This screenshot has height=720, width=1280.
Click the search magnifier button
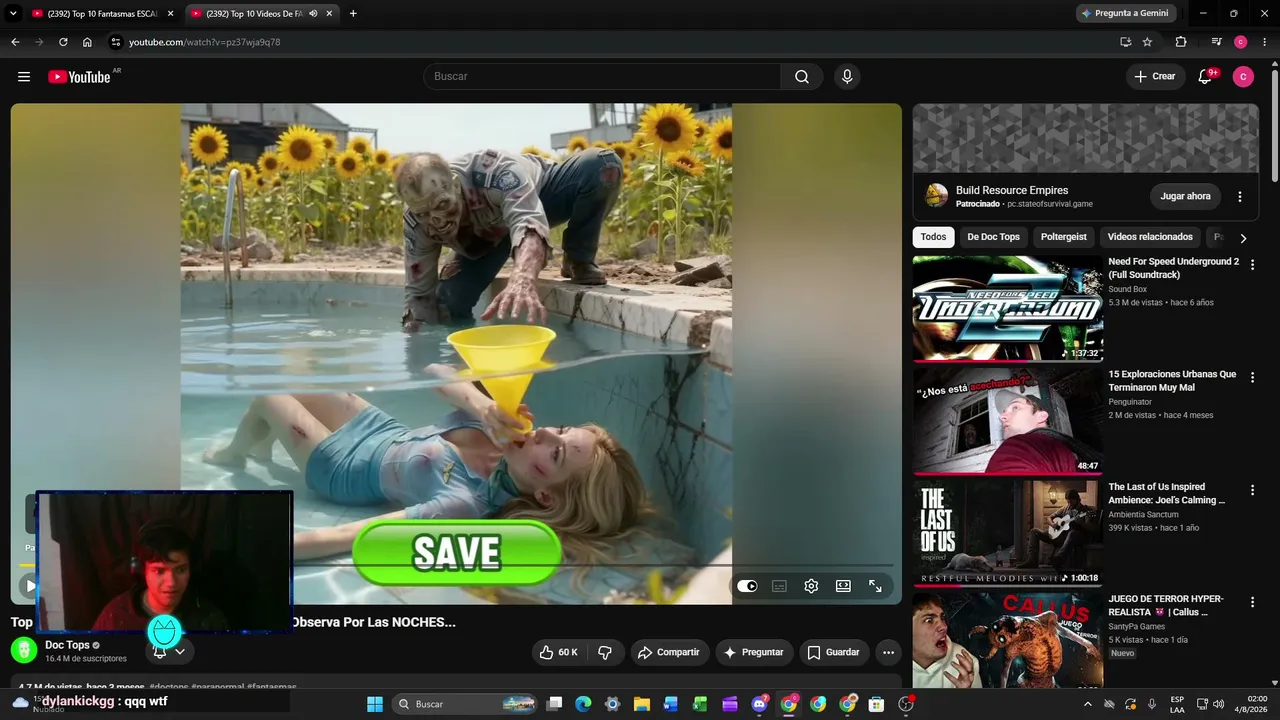click(802, 77)
